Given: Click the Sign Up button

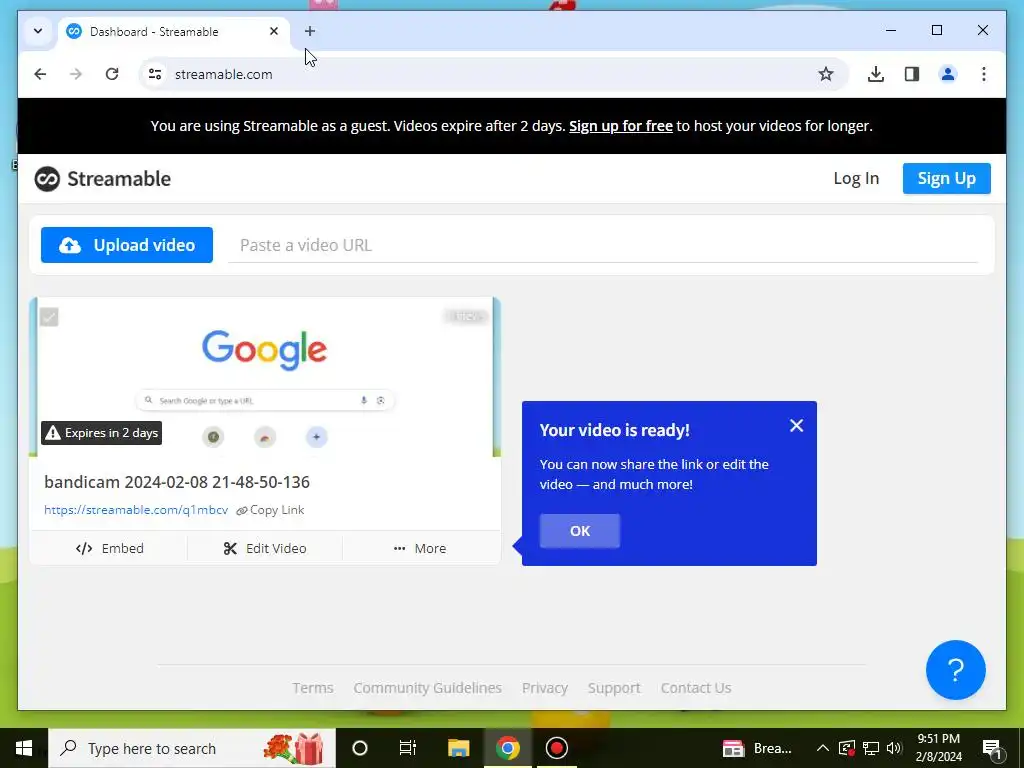Looking at the screenshot, I should click(946, 178).
